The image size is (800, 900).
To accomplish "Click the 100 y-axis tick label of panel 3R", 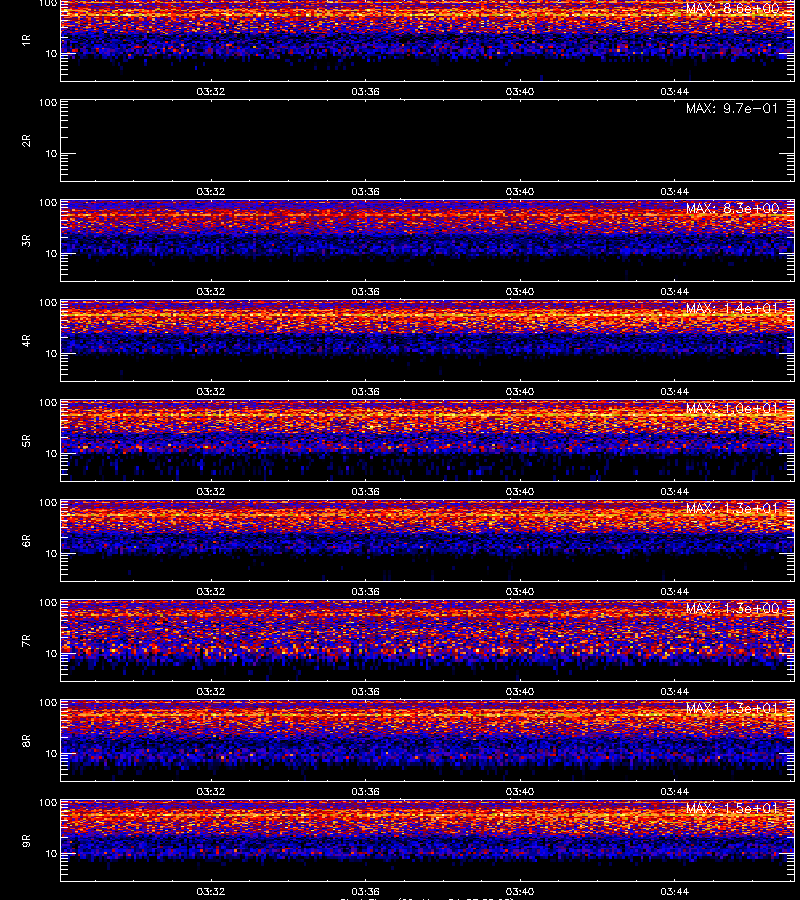I will pos(48,203).
